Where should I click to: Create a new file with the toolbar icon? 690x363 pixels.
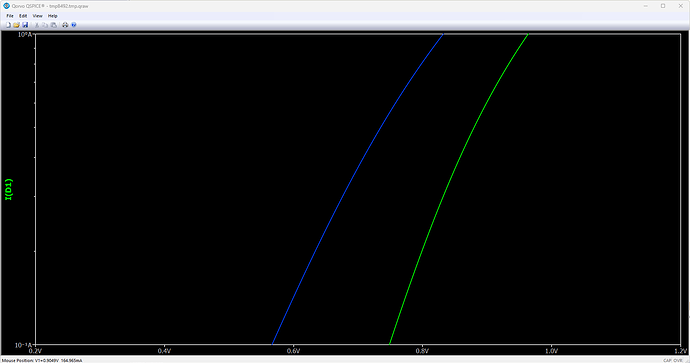click(8, 25)
